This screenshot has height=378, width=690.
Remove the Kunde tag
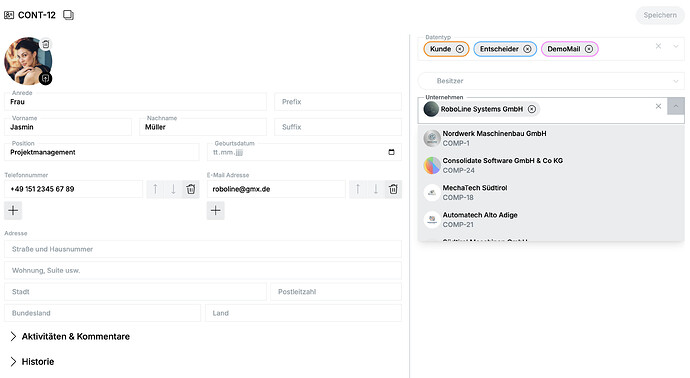pos(460,49)
